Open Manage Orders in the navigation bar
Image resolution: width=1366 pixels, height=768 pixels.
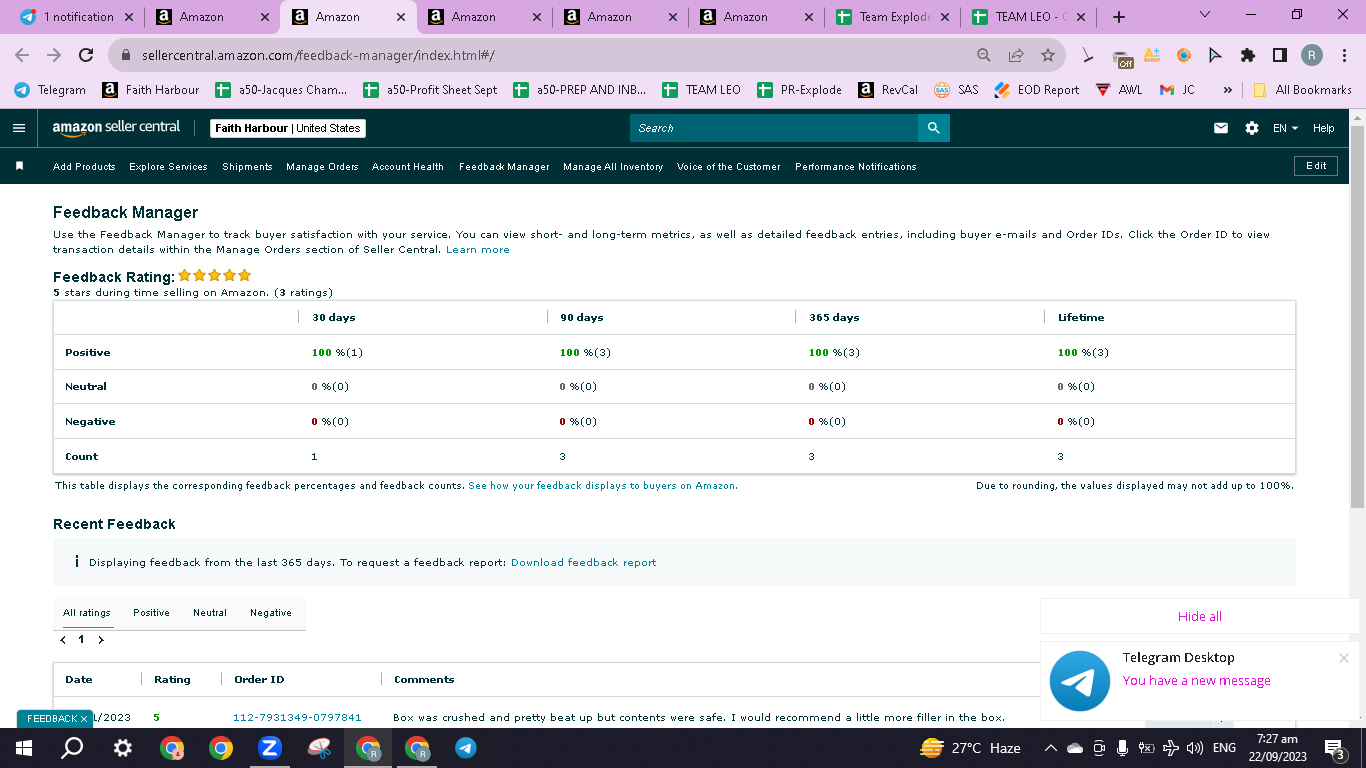pyautogui.click(x=322, y=167)
